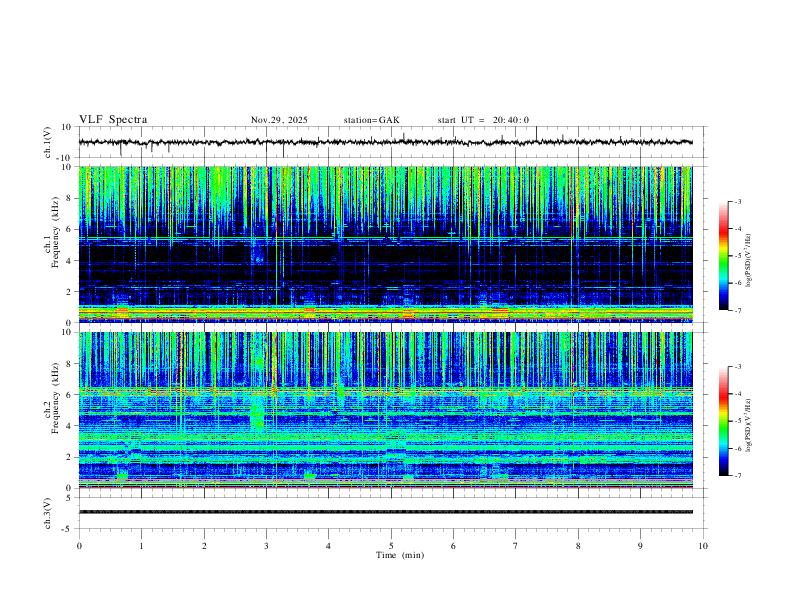This screenshot has height=612, width=792.
Task: Click the 'ch.3(V)' axis label
Action: [x=47, y=513]
